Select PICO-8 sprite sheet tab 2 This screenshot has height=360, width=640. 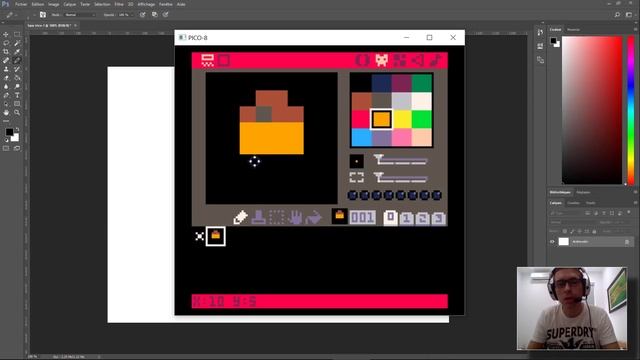coord(422,218)
